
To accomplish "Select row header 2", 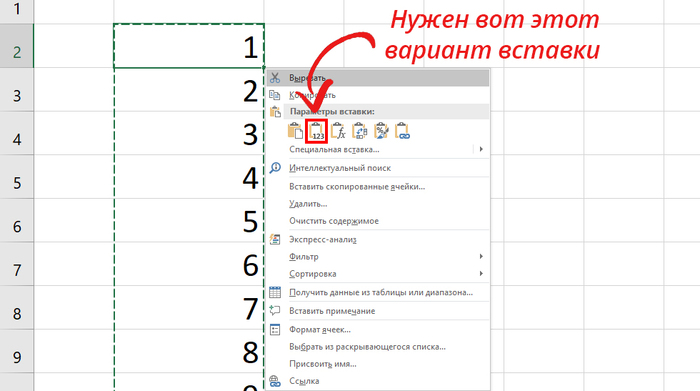I will click(x=17, y=46).
